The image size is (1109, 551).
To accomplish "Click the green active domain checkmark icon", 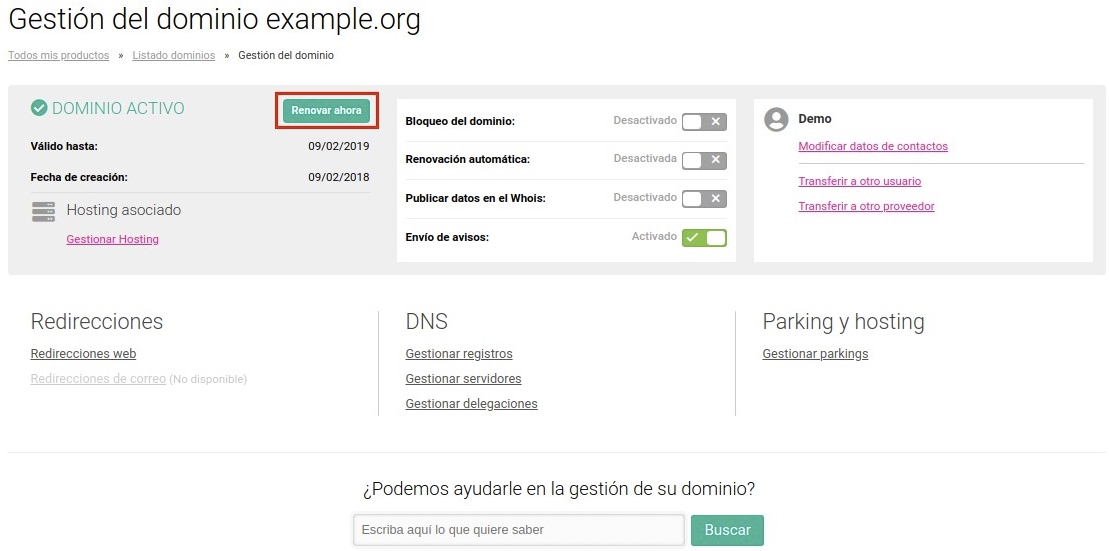I will click(39, 108).
